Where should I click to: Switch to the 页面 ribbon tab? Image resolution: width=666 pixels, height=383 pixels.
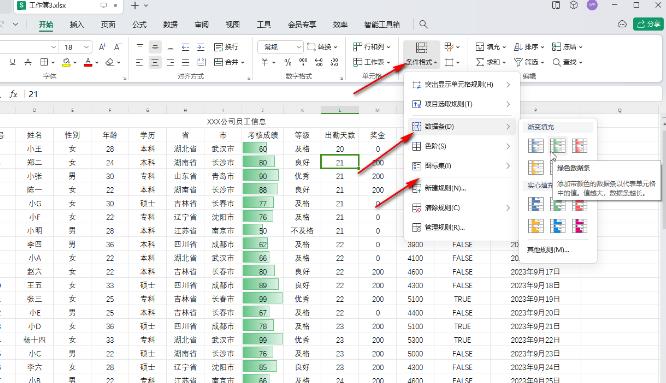tap(108, 25)
